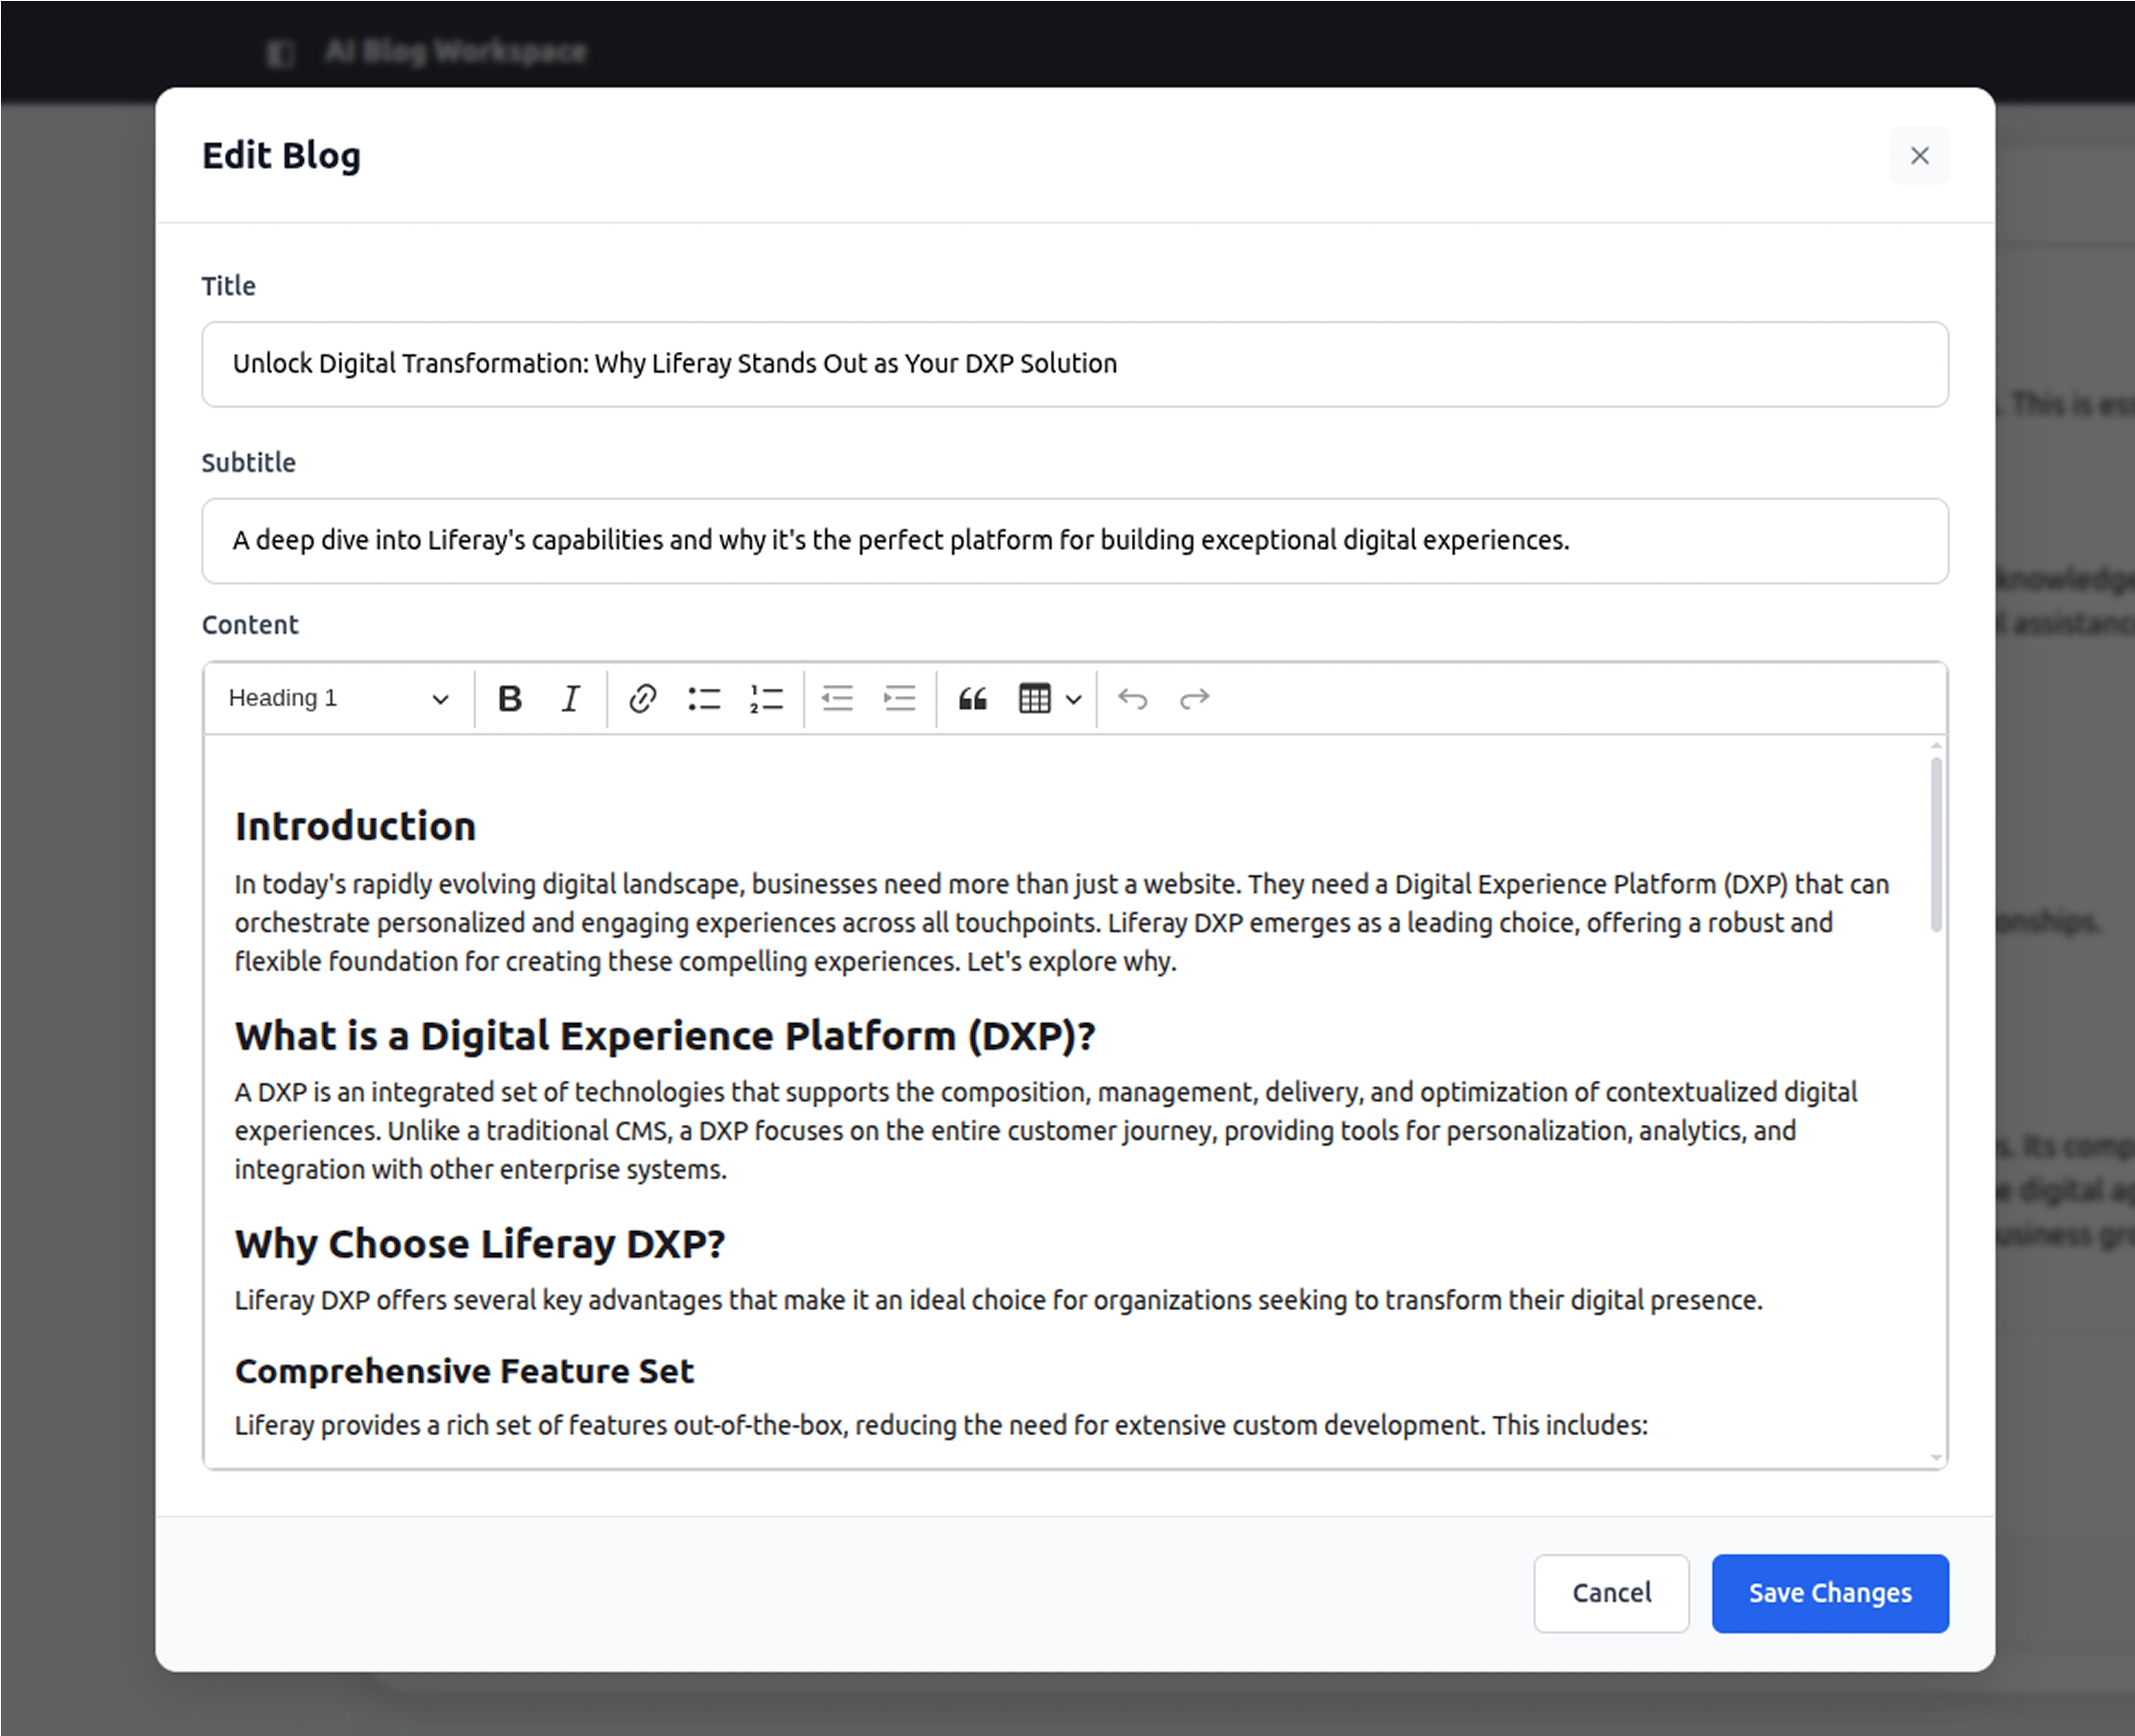The height and width of the screenshot is (1736, 2135).
Task: Click the 'Comprehensive Feature Set' heading
Action: [464, 1371]
